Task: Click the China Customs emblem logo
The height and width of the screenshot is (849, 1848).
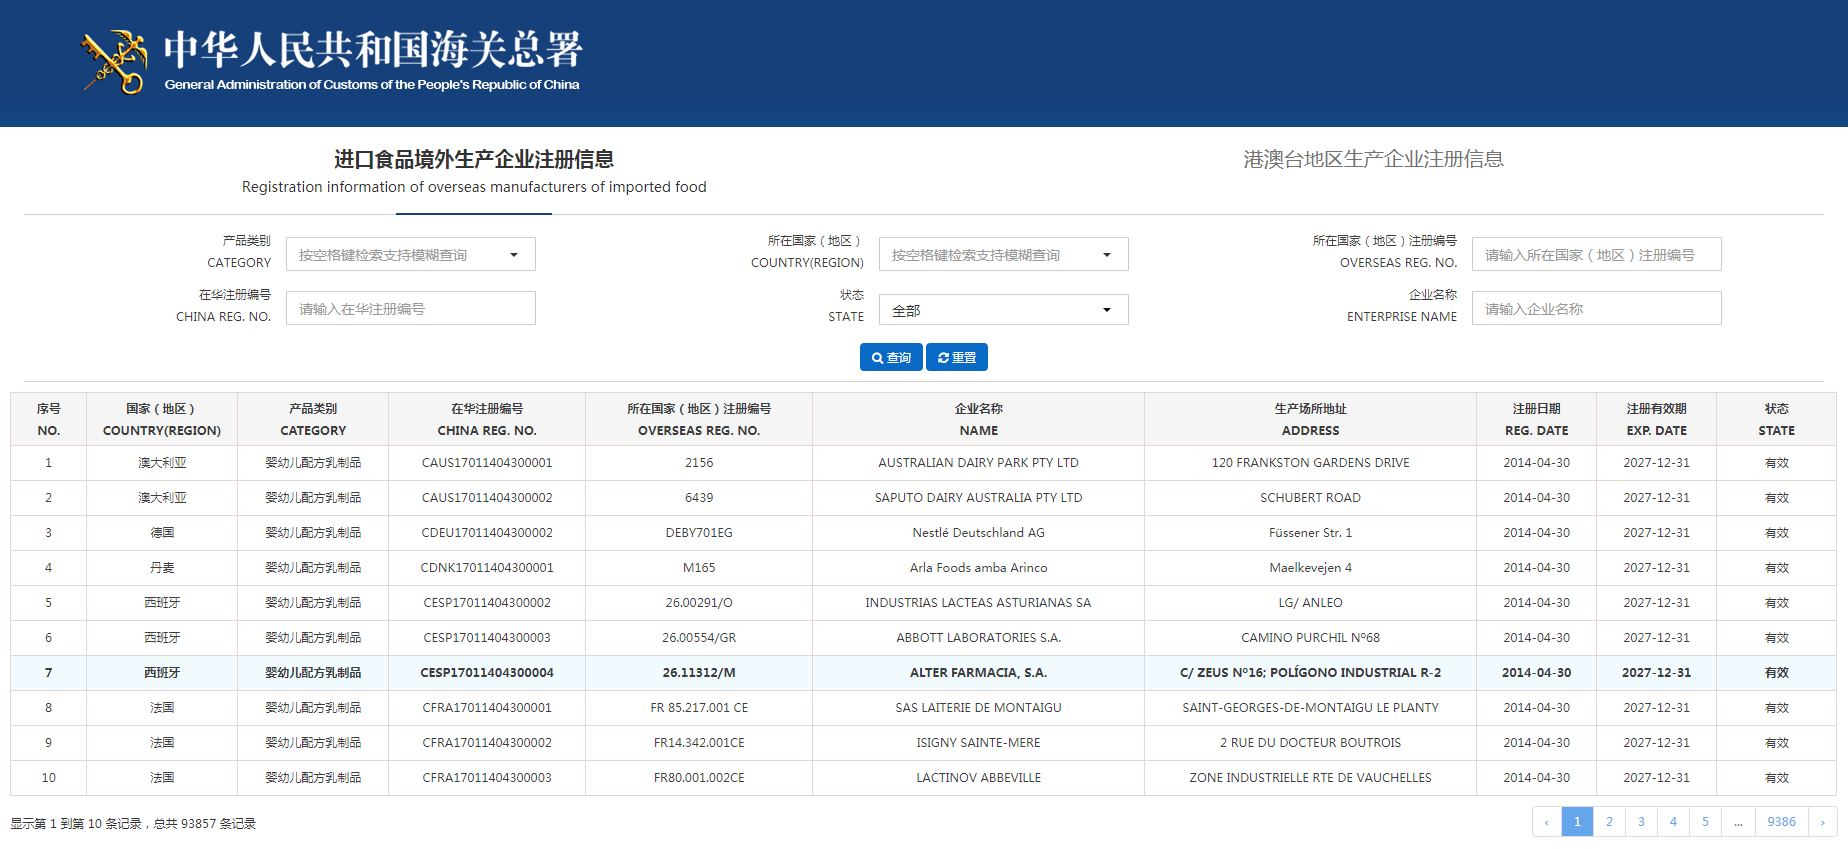Action: point(115,62)
